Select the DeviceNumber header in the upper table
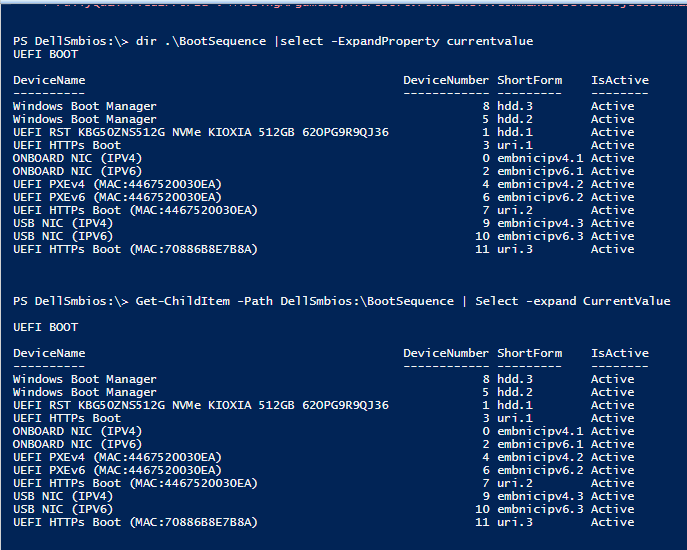 coord(446,80)
